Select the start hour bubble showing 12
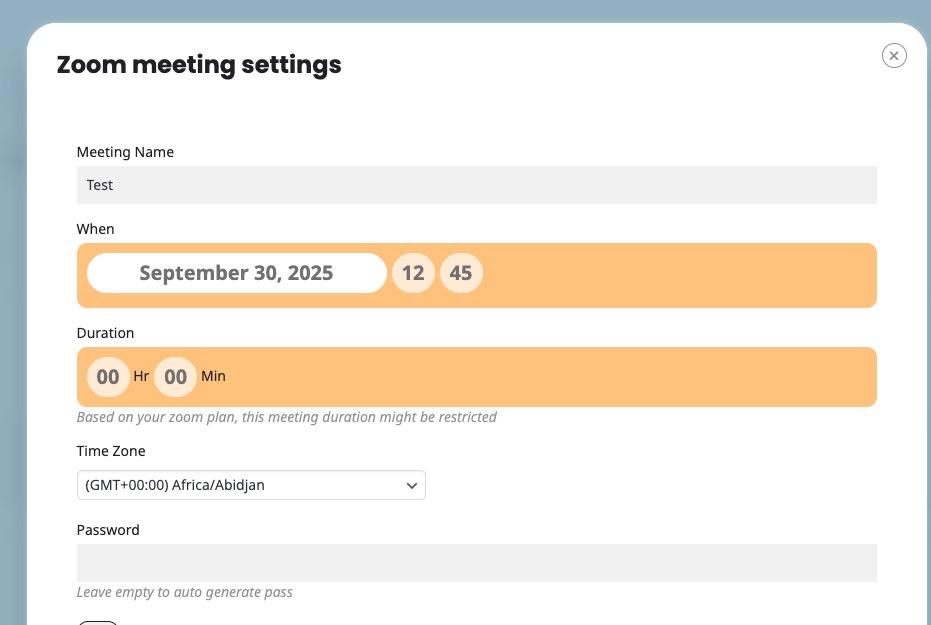Image resolution: width=931 pixels, height=625 pixels. point(413,273)
